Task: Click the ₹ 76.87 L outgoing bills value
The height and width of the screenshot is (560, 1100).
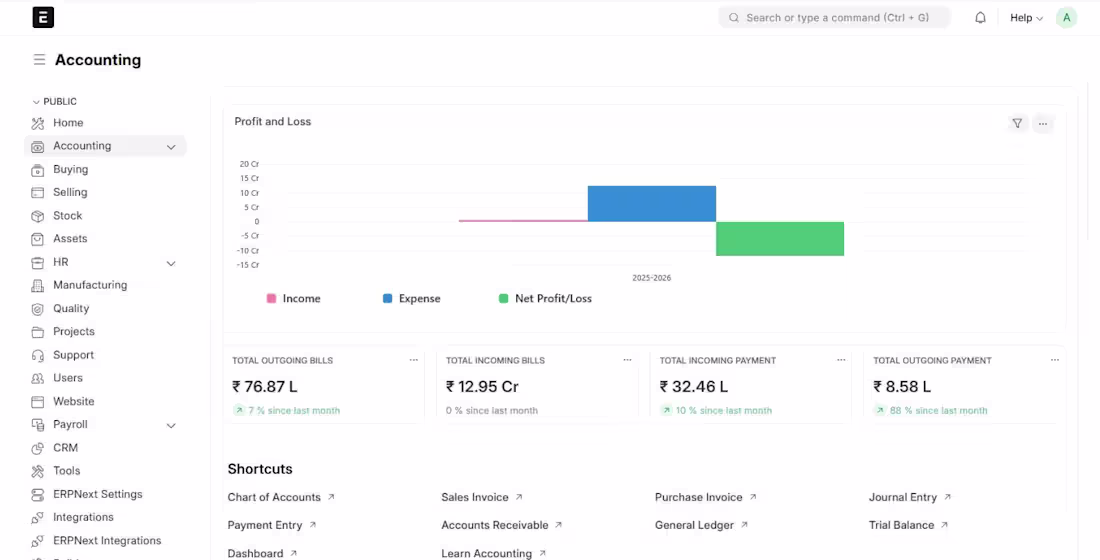Action: coord(264,387)
